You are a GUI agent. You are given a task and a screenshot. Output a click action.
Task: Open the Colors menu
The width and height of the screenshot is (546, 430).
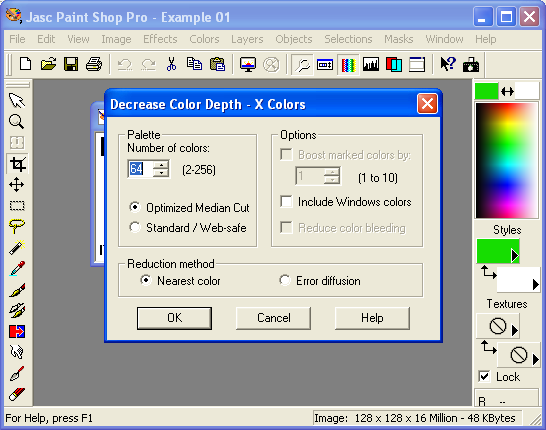coord(204,39)
